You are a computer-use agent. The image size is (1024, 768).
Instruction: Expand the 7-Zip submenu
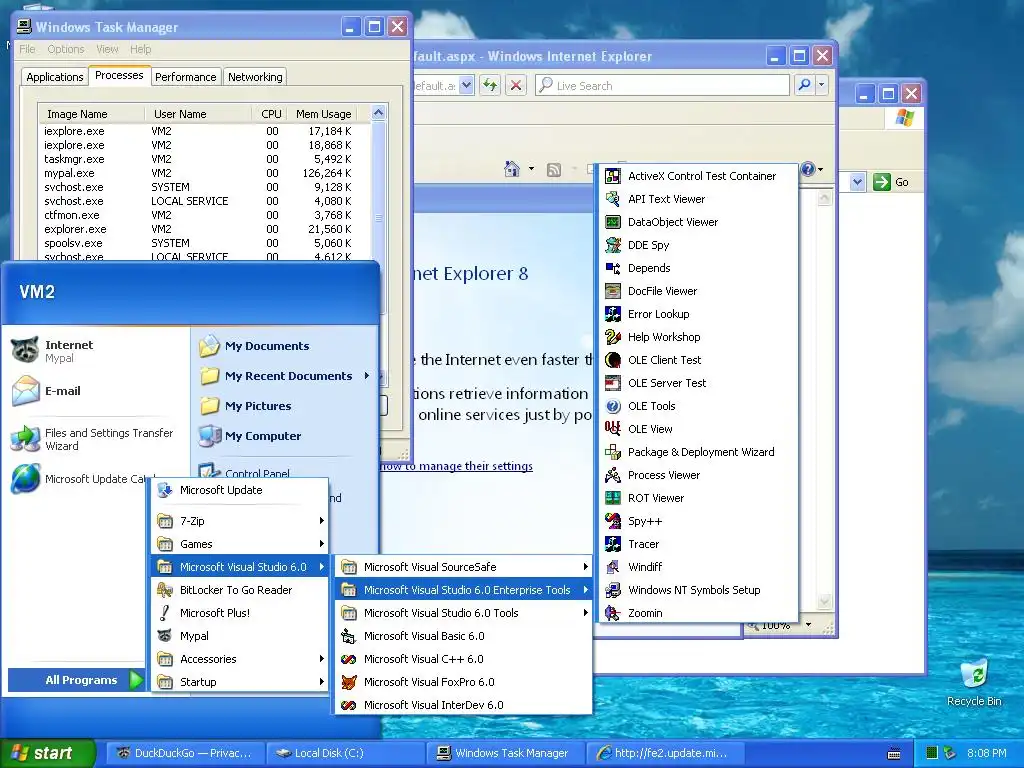240,520
